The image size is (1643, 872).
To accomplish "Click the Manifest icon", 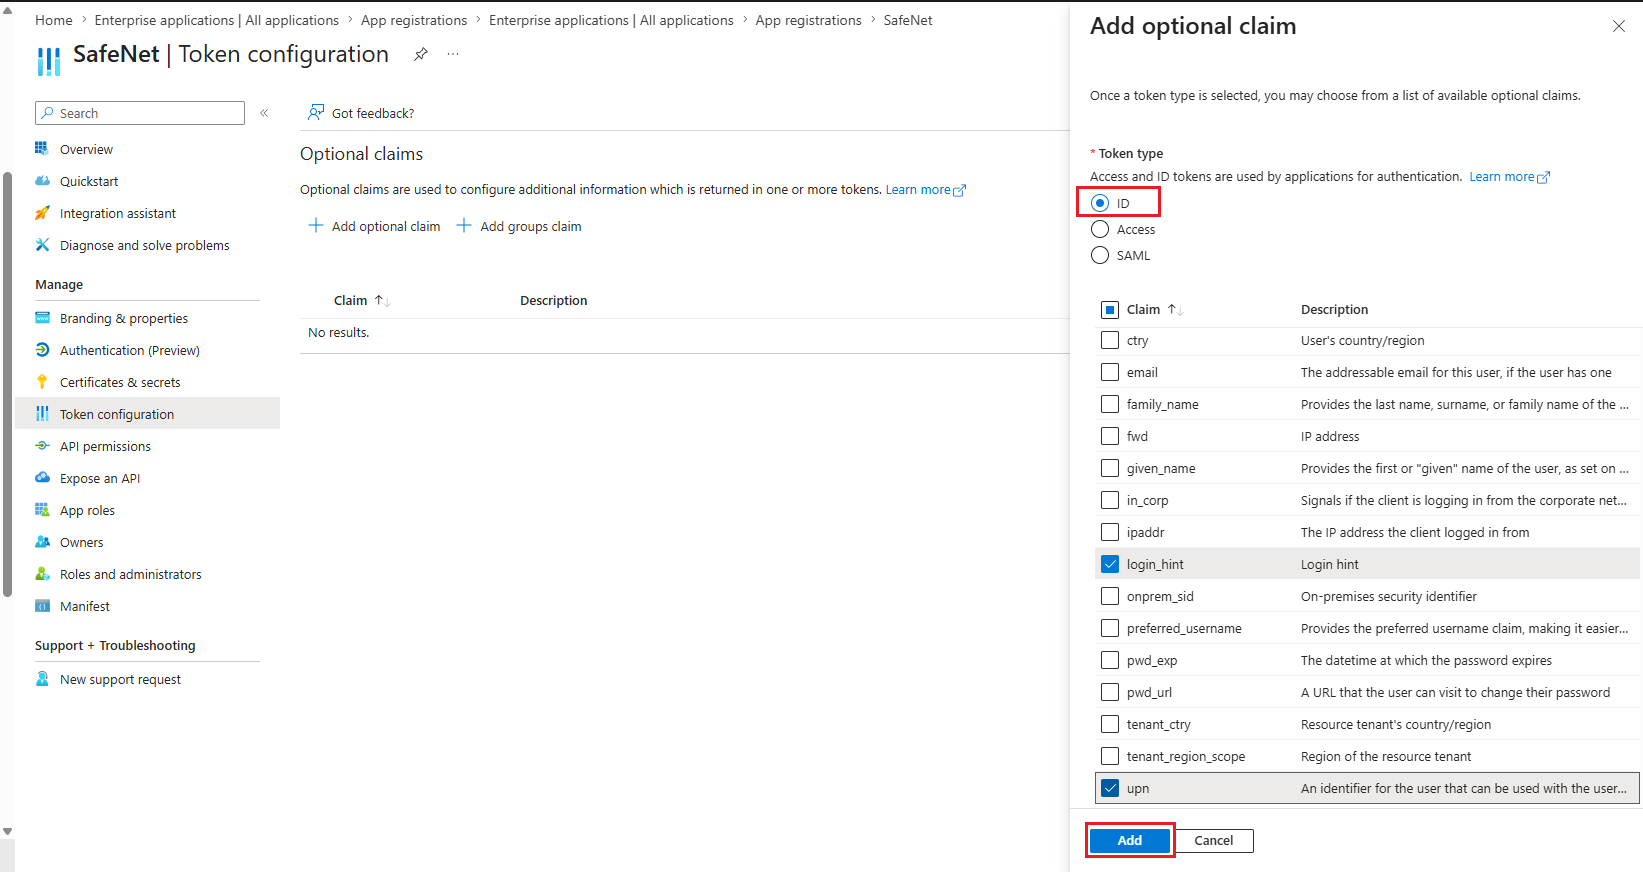I will (42, 606).
